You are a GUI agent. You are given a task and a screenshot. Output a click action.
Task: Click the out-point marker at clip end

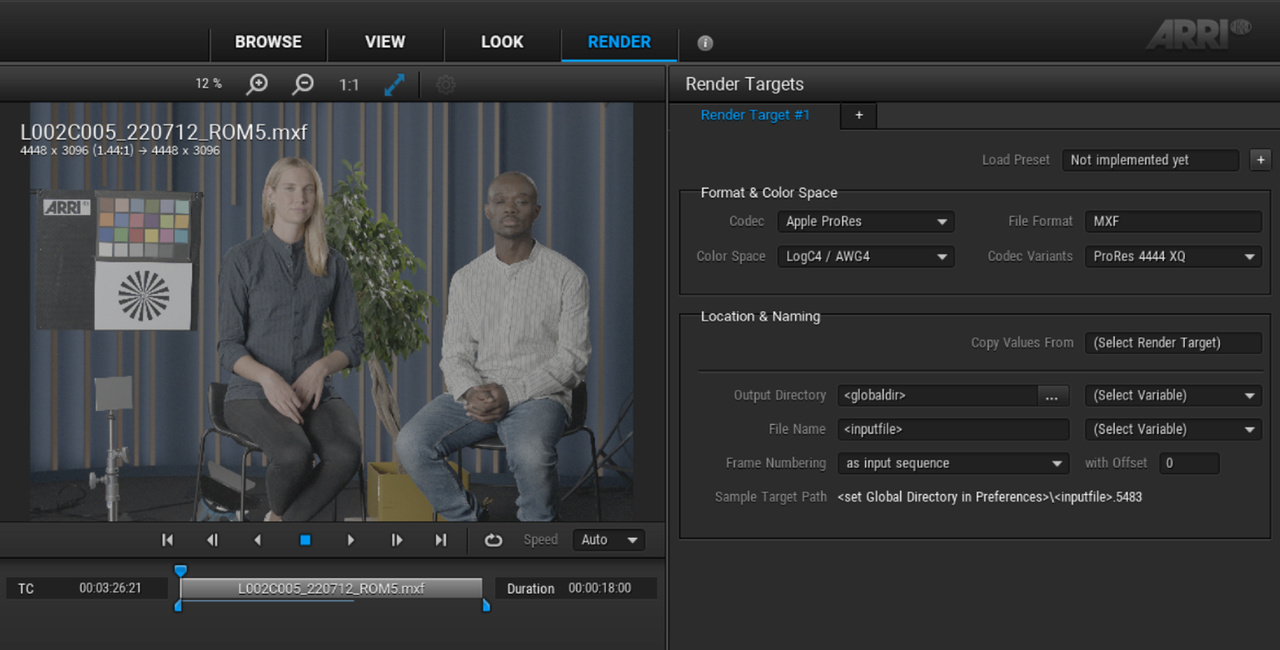click(486, 605)
